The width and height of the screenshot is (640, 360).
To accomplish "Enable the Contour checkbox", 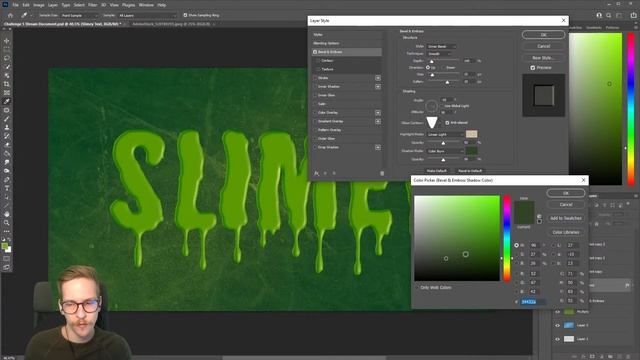I will pyautogui.click(x=318, y=61).
